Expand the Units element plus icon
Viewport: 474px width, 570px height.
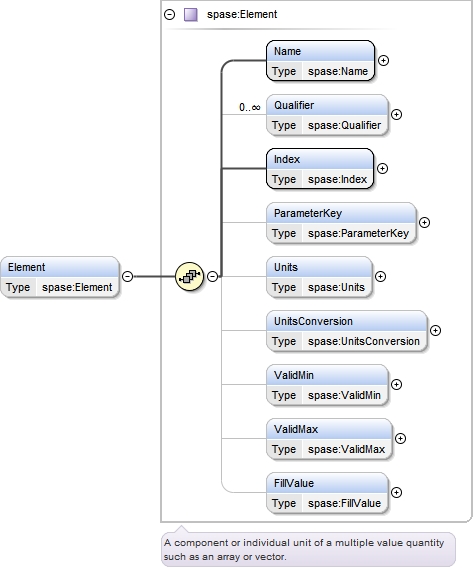pyautogui.click(x=380, y=276)
